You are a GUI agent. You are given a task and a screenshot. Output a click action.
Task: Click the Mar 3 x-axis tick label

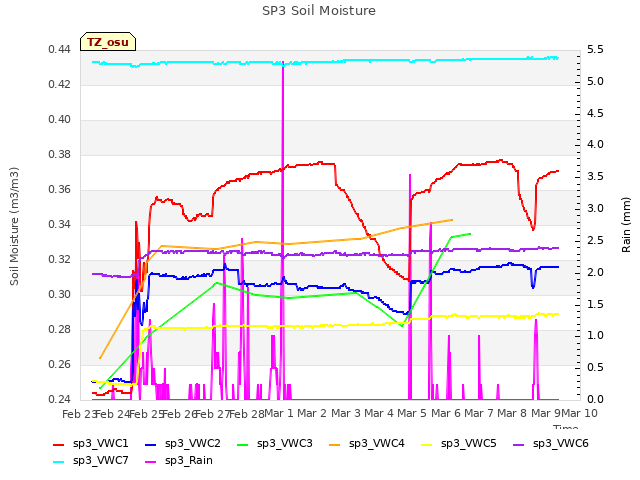(x=346, y=414)
